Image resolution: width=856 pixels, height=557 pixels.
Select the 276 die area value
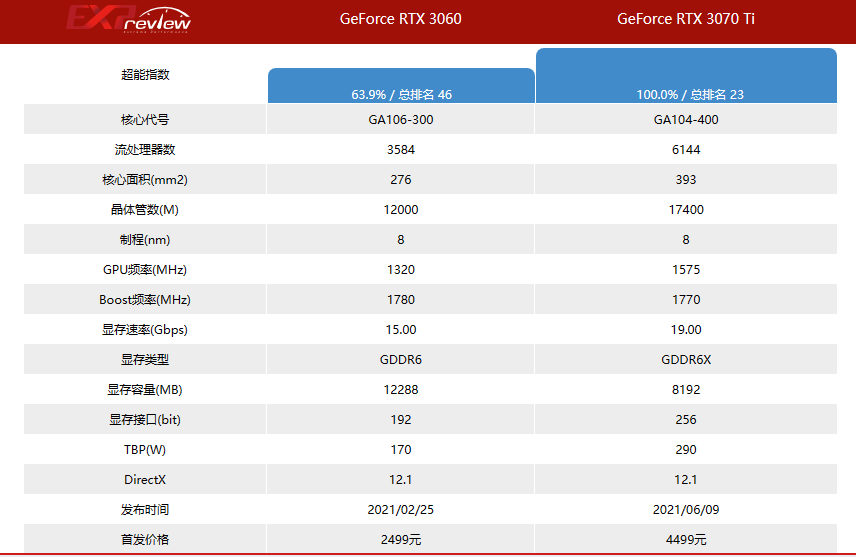point(401,180)
